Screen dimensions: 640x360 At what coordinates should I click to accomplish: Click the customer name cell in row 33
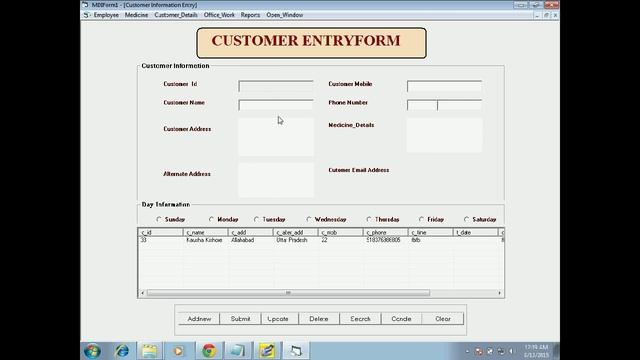tap(206, 240)
